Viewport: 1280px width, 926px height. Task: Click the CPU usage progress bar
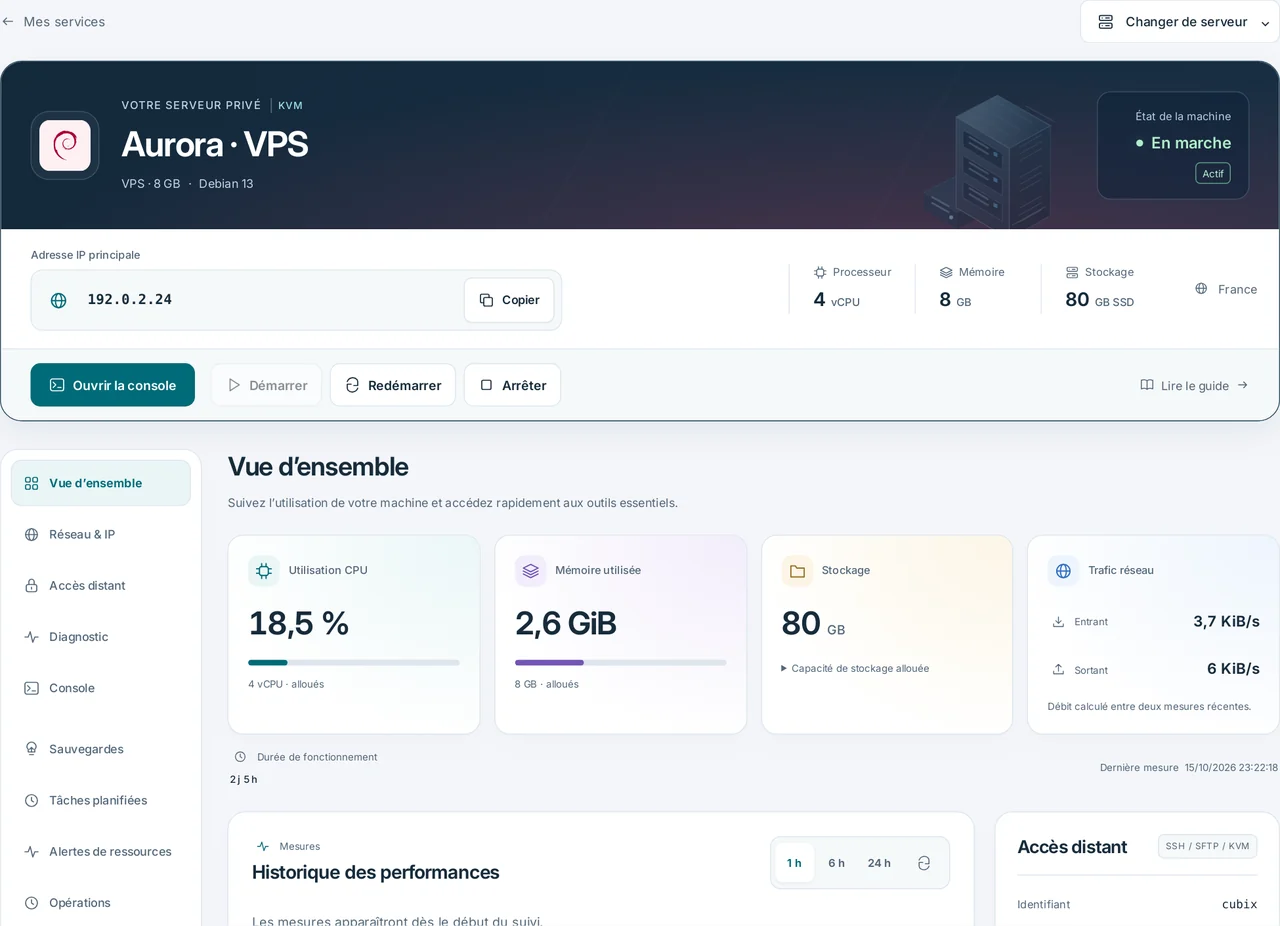pos(354,662)
